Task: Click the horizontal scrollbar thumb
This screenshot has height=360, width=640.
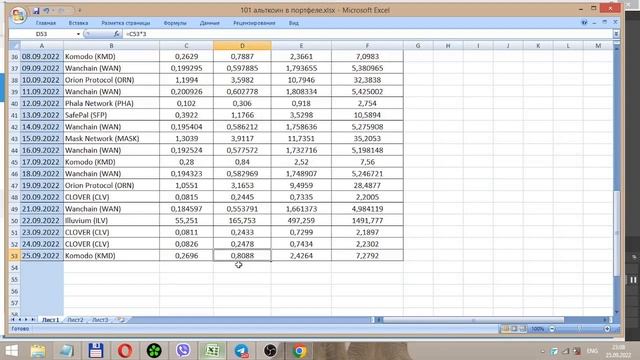Action: pyautogui.click(x=473, y=320)
